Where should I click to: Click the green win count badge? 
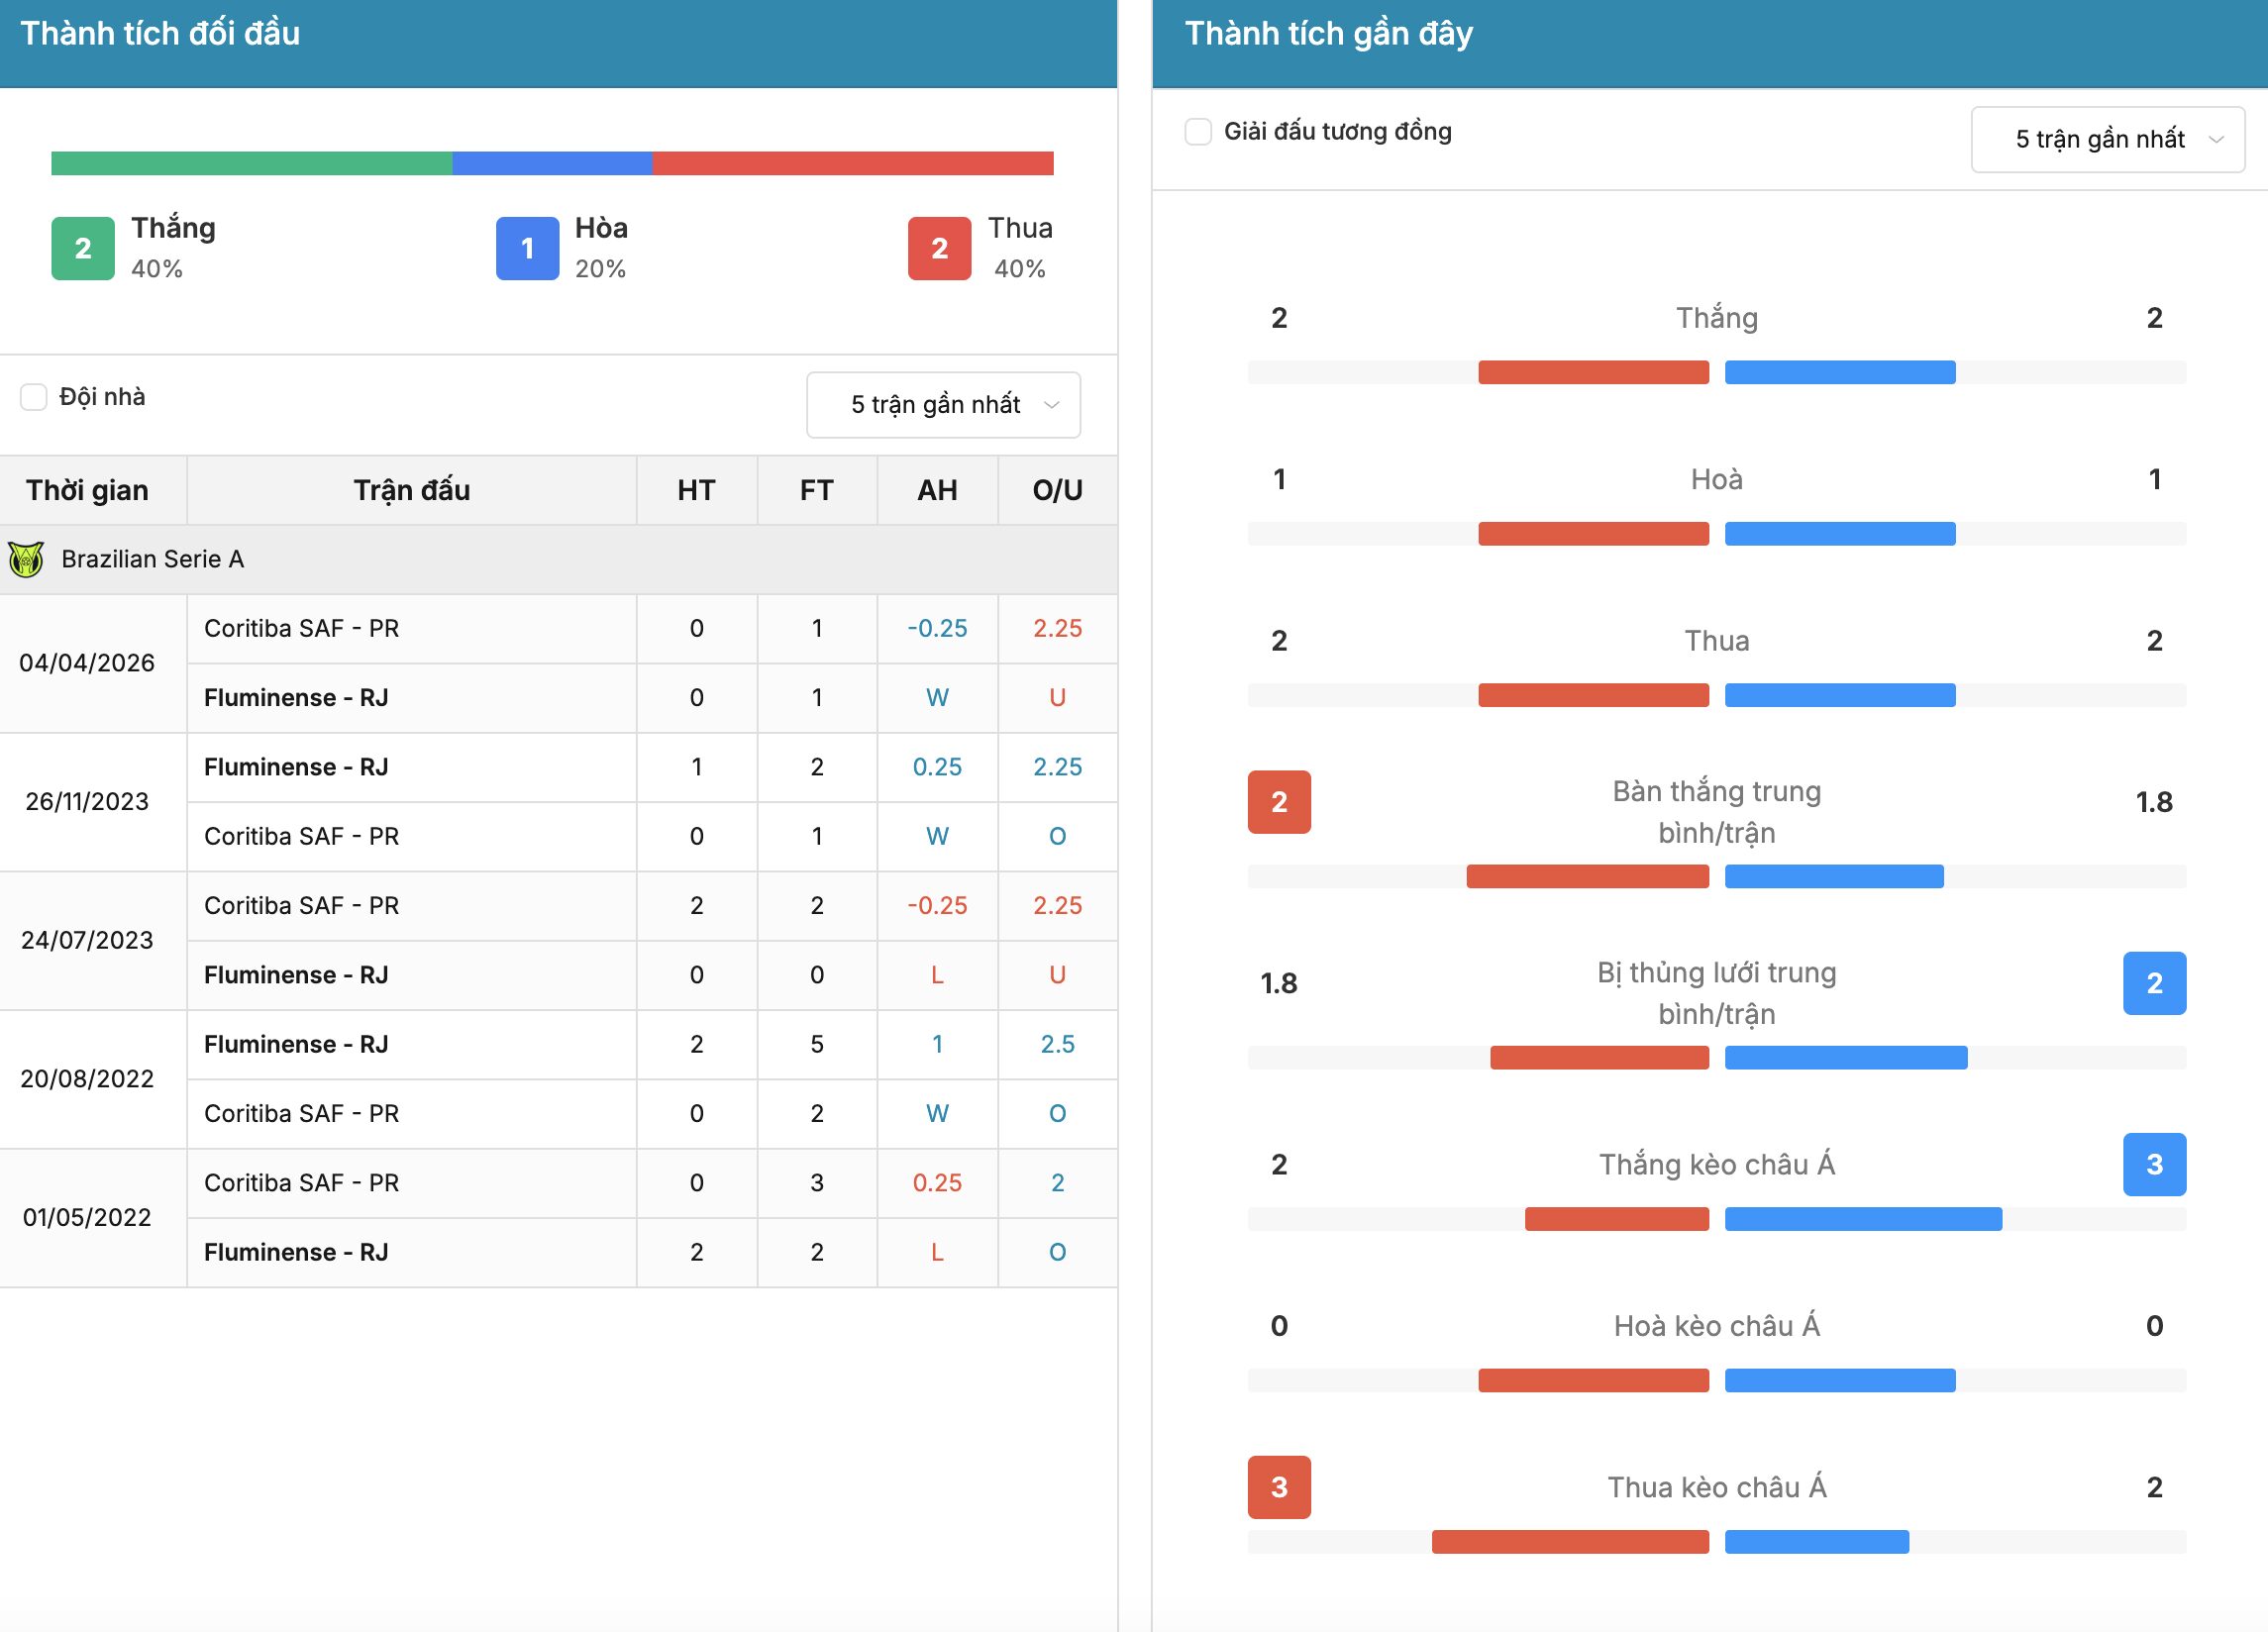tap(83, 248)
